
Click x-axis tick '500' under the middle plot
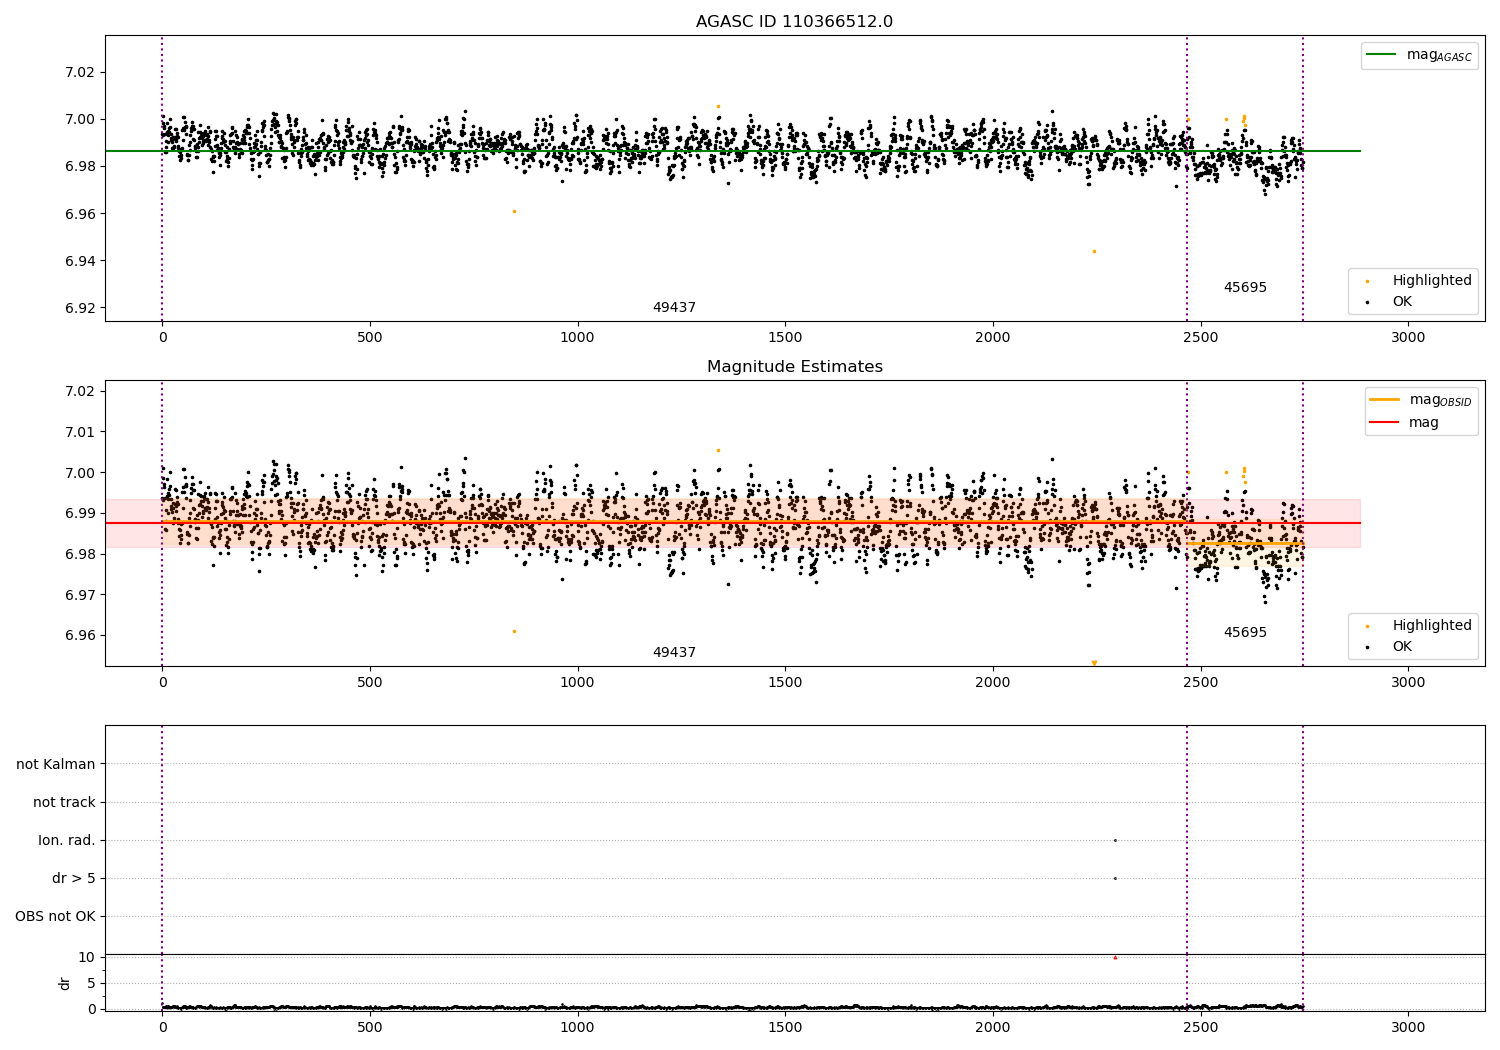[370, 683]
